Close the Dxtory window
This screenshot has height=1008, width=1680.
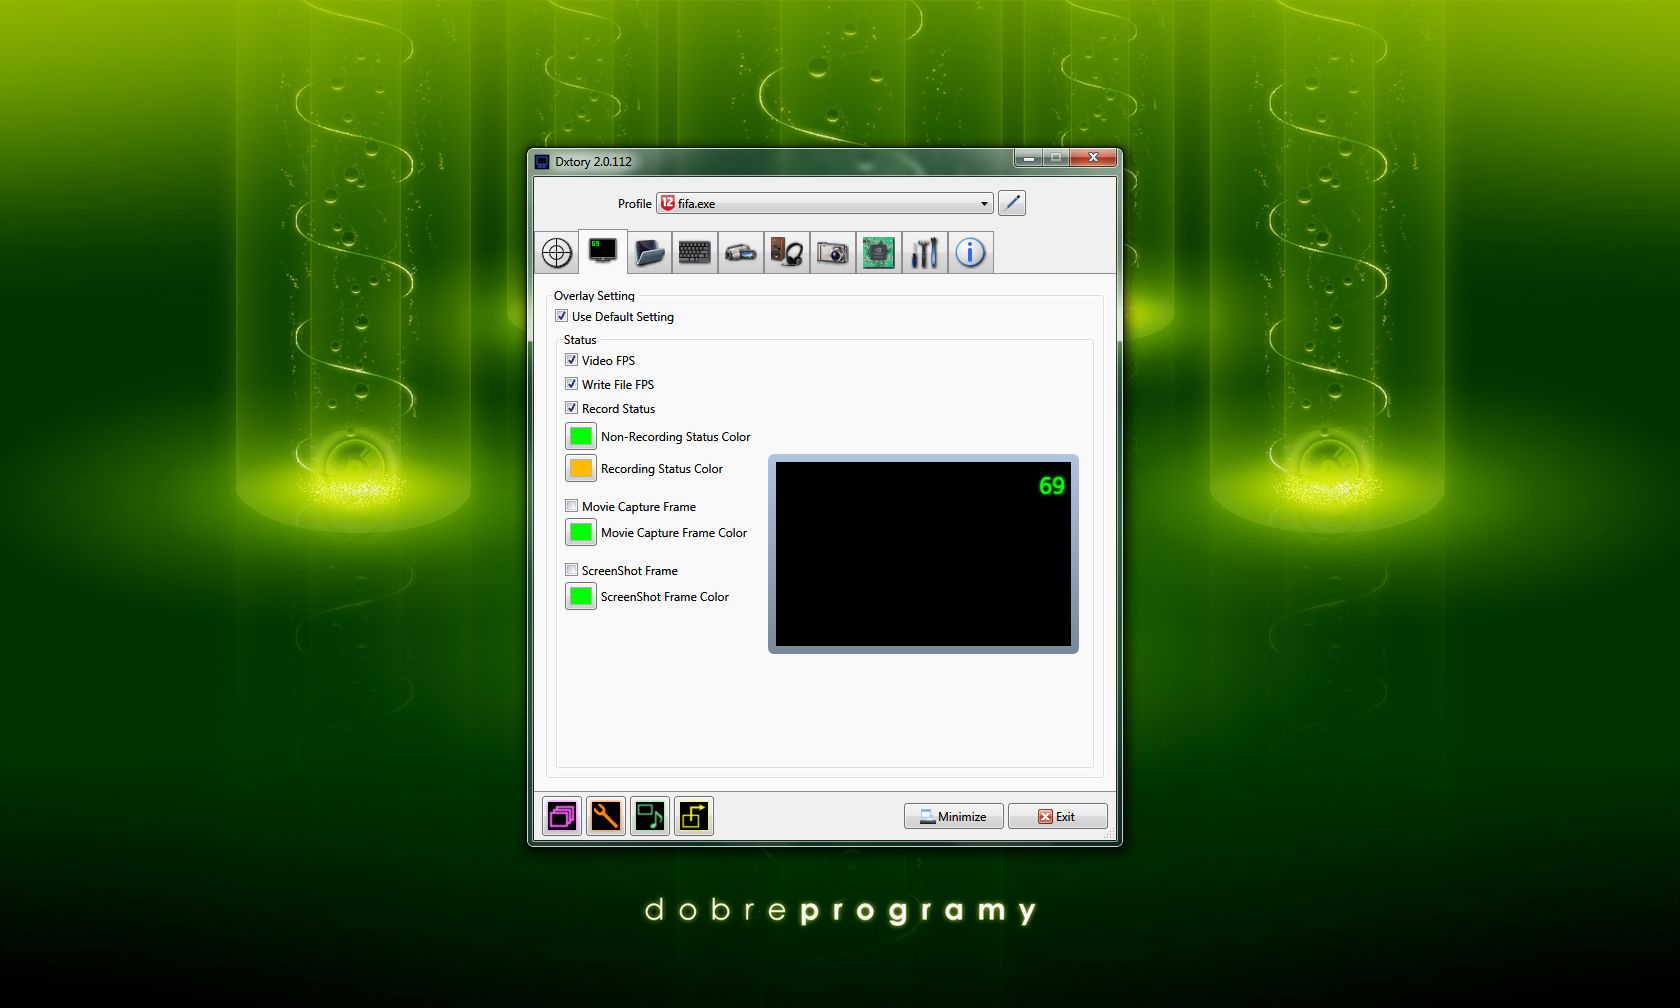1093,157
